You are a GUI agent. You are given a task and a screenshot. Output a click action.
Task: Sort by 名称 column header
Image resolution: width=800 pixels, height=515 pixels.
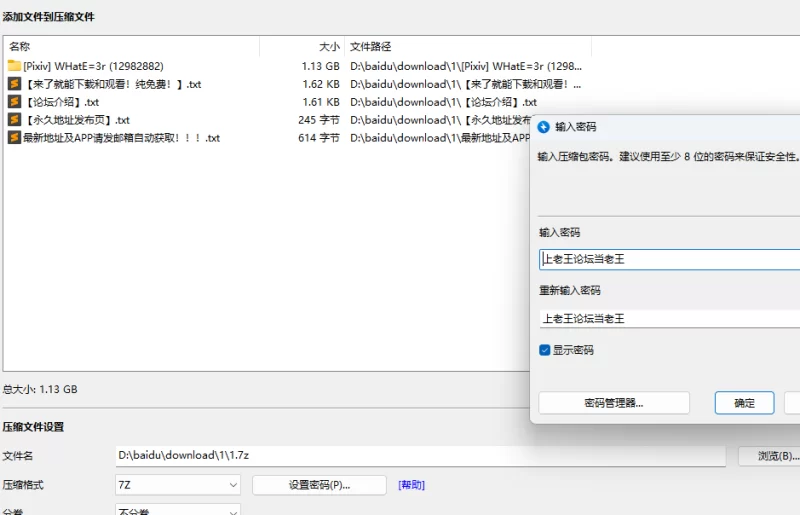tap(133, 46)
